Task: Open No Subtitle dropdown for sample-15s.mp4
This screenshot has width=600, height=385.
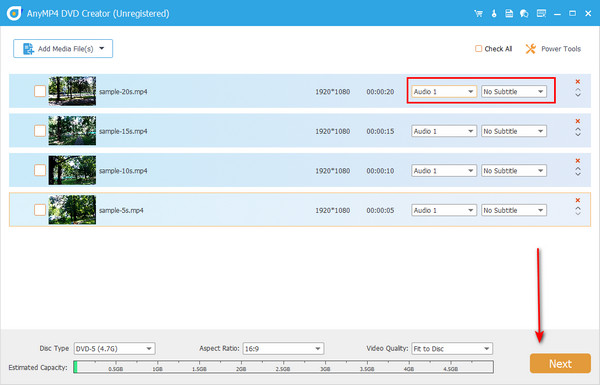Action: [514, 131]
